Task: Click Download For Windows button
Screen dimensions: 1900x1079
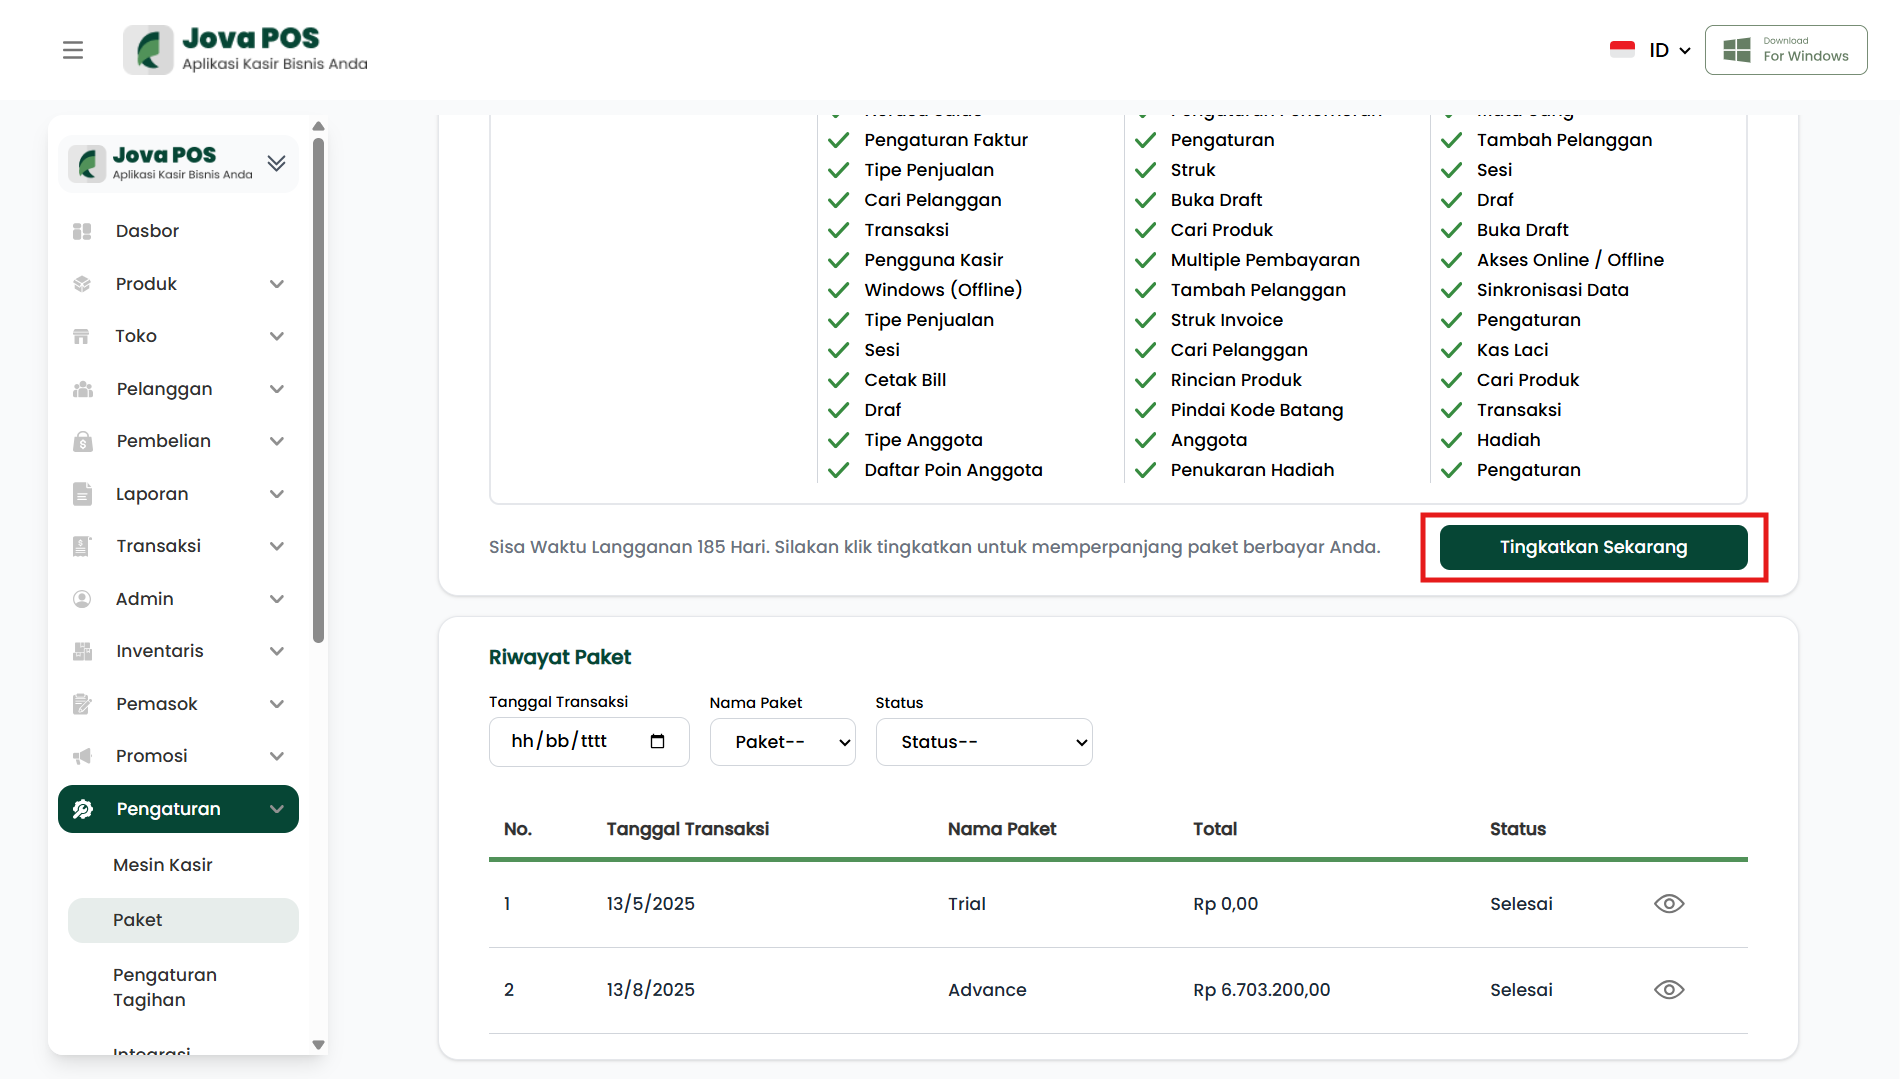Action: tap(1786, 50)
